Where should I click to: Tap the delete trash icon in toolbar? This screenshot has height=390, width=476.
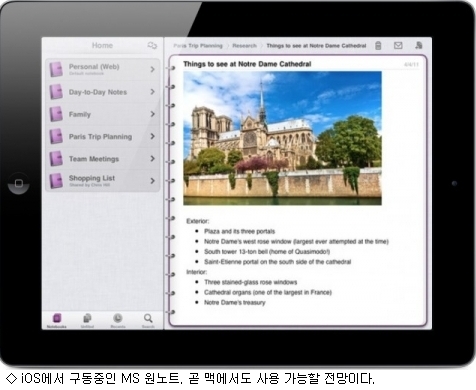click(x=378, y=46)
